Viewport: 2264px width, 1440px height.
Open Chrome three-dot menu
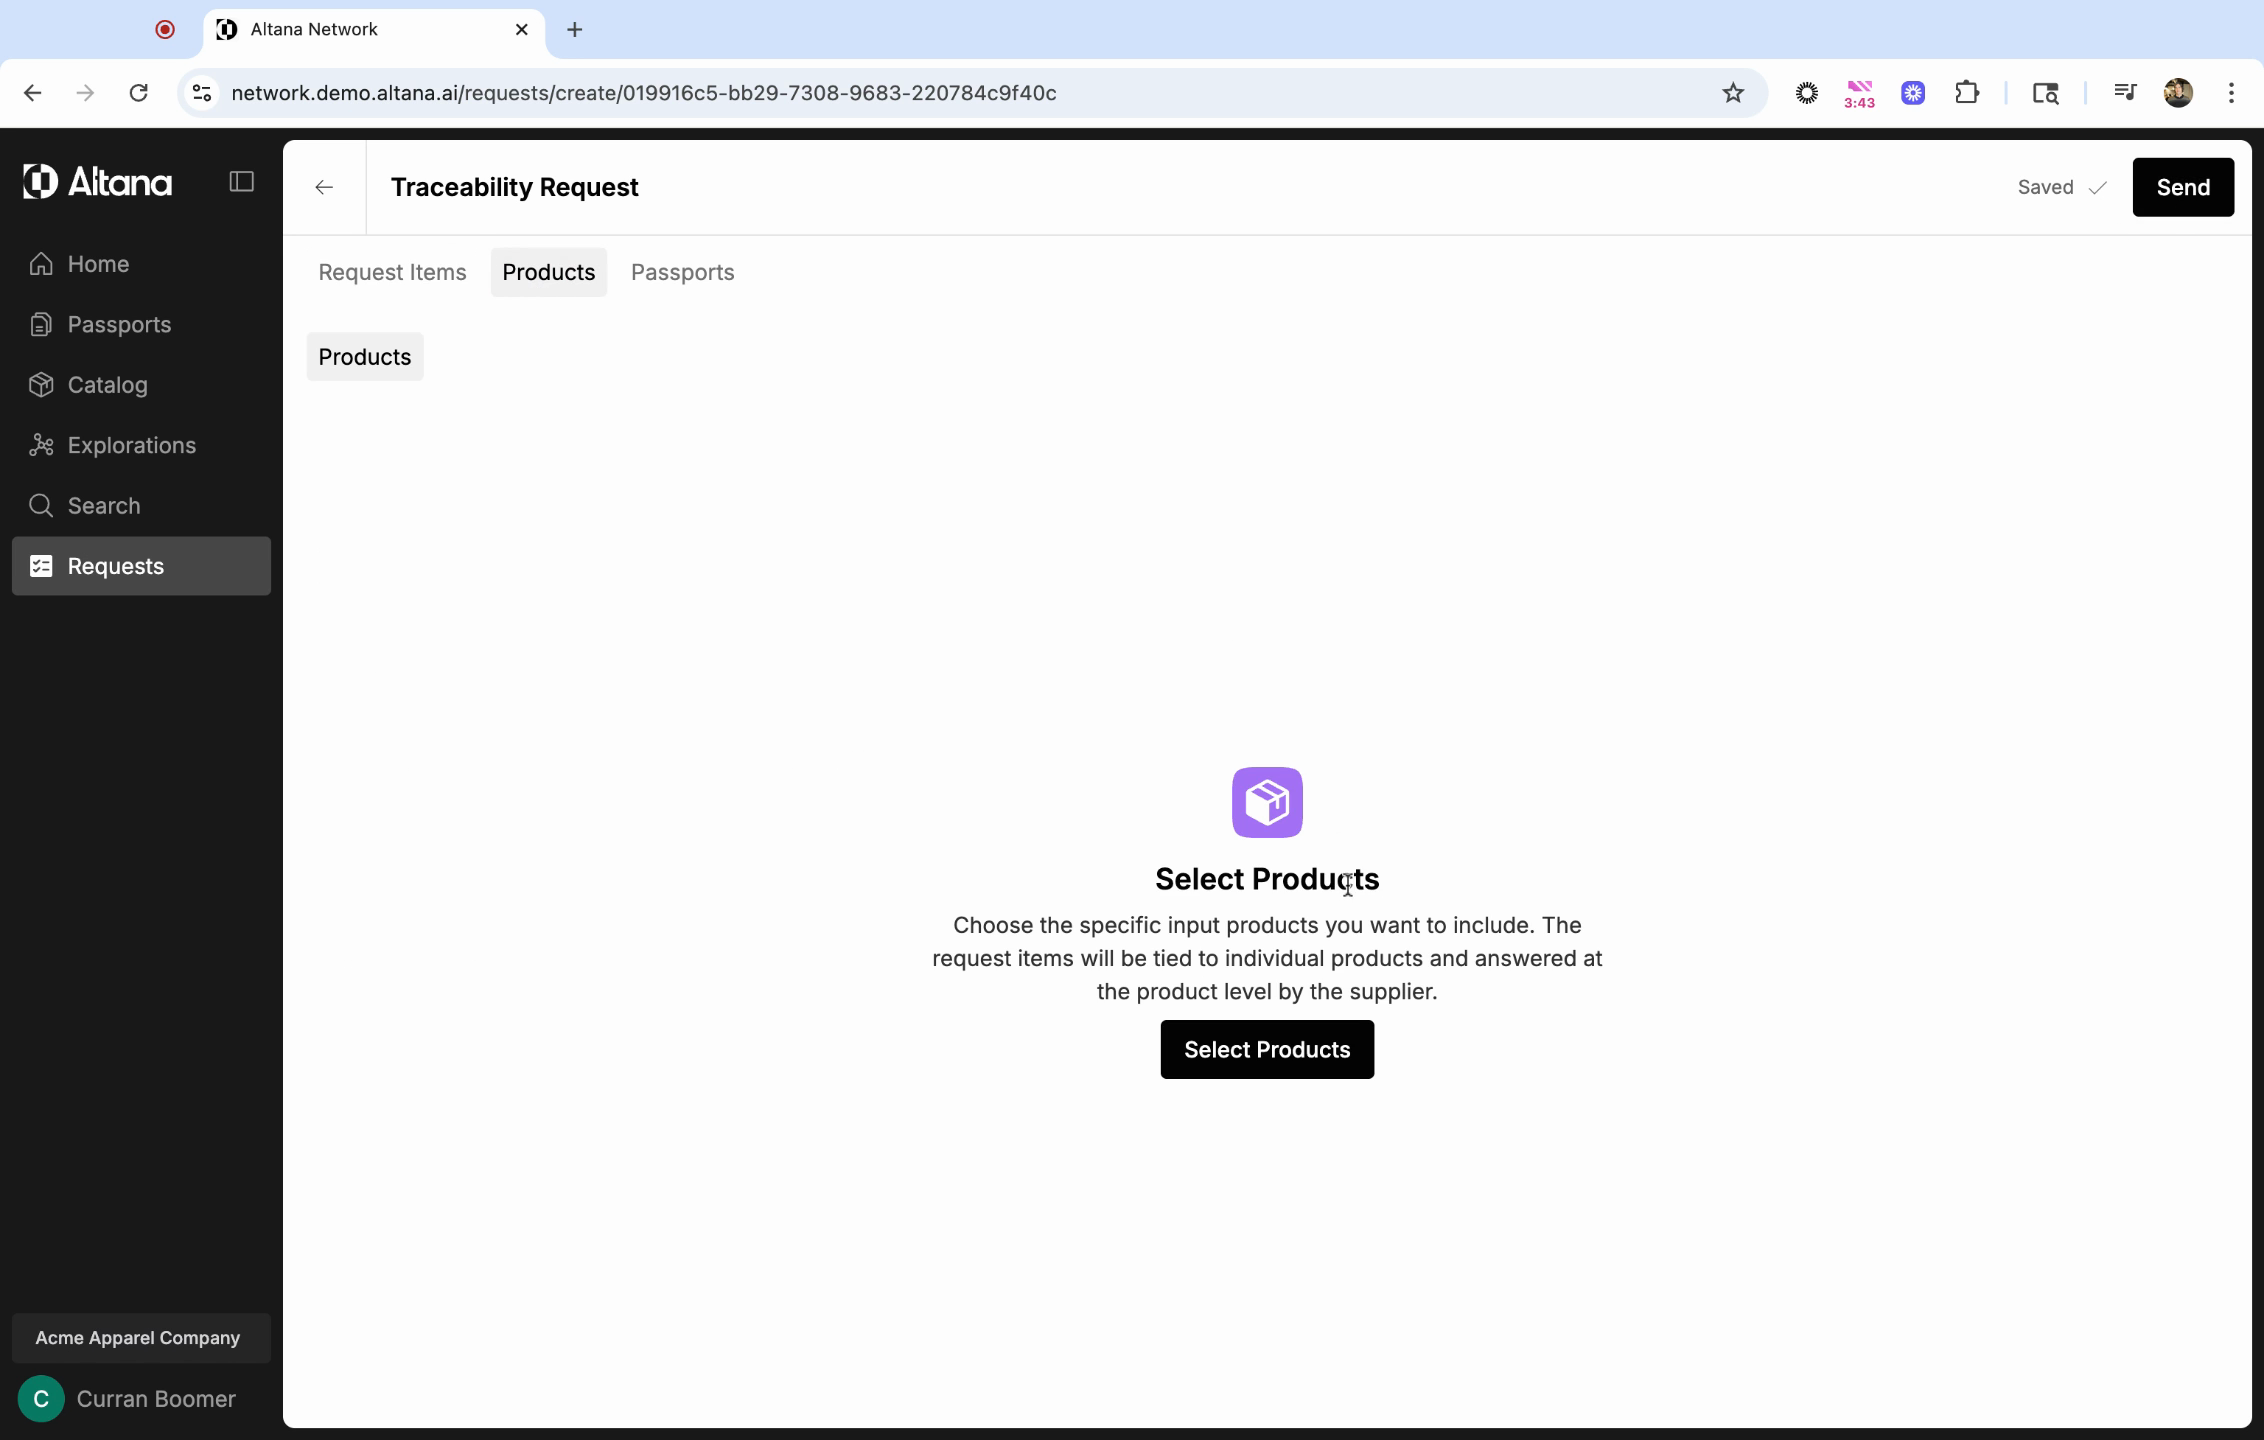pyautogui.click(x=2231, y=93)
